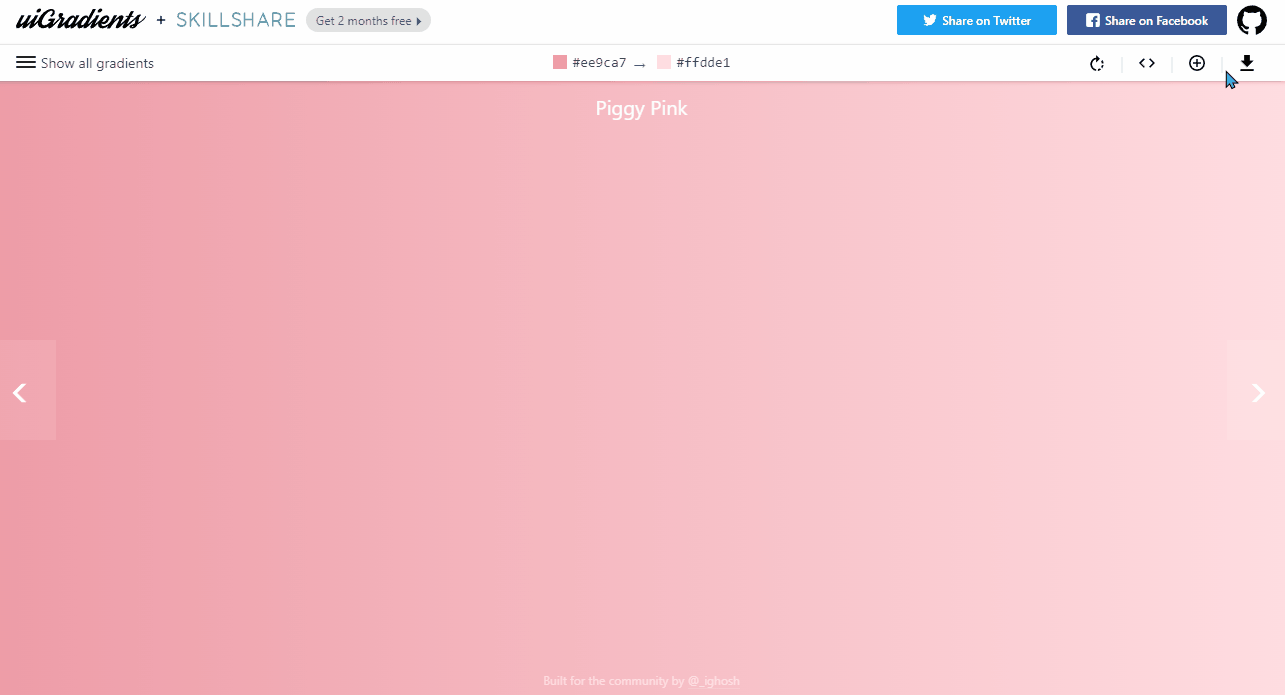Click the Facebook logo icon

[1093, 20]
